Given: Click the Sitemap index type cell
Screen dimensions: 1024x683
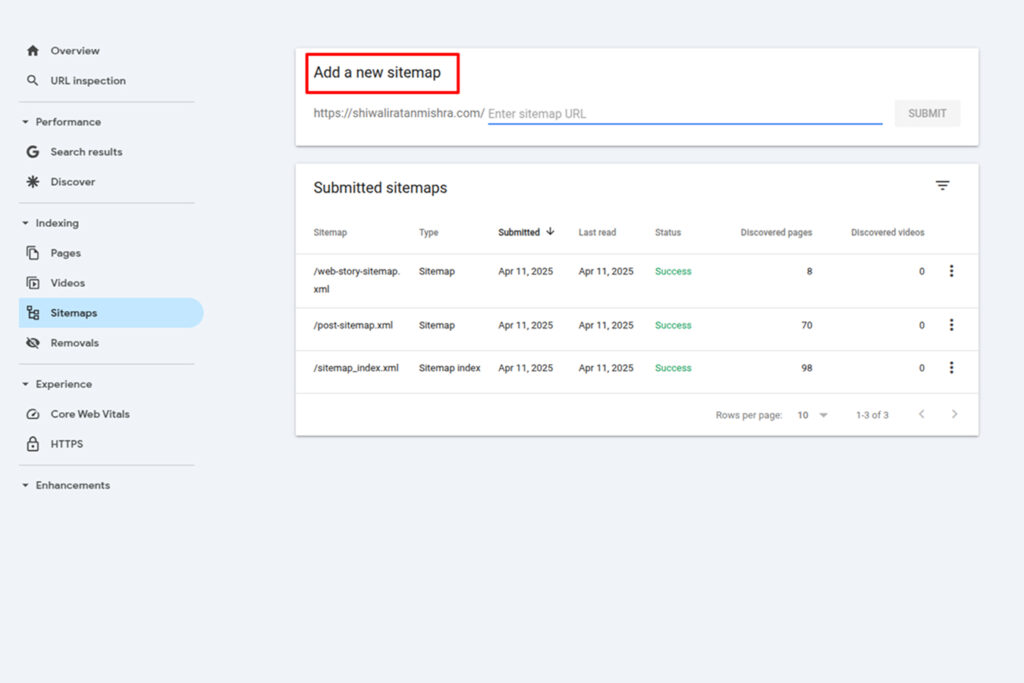Looking at the screenshot, I should 449,368.
